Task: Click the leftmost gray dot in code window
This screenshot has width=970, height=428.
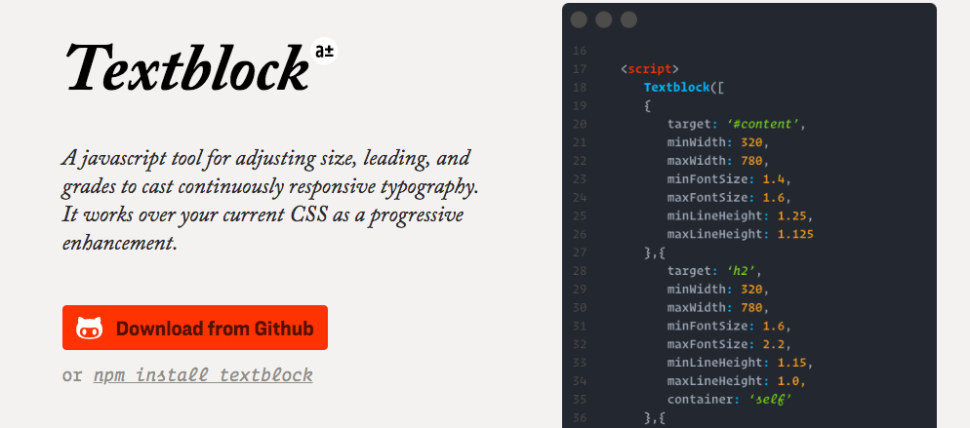Action: point(579,20)
